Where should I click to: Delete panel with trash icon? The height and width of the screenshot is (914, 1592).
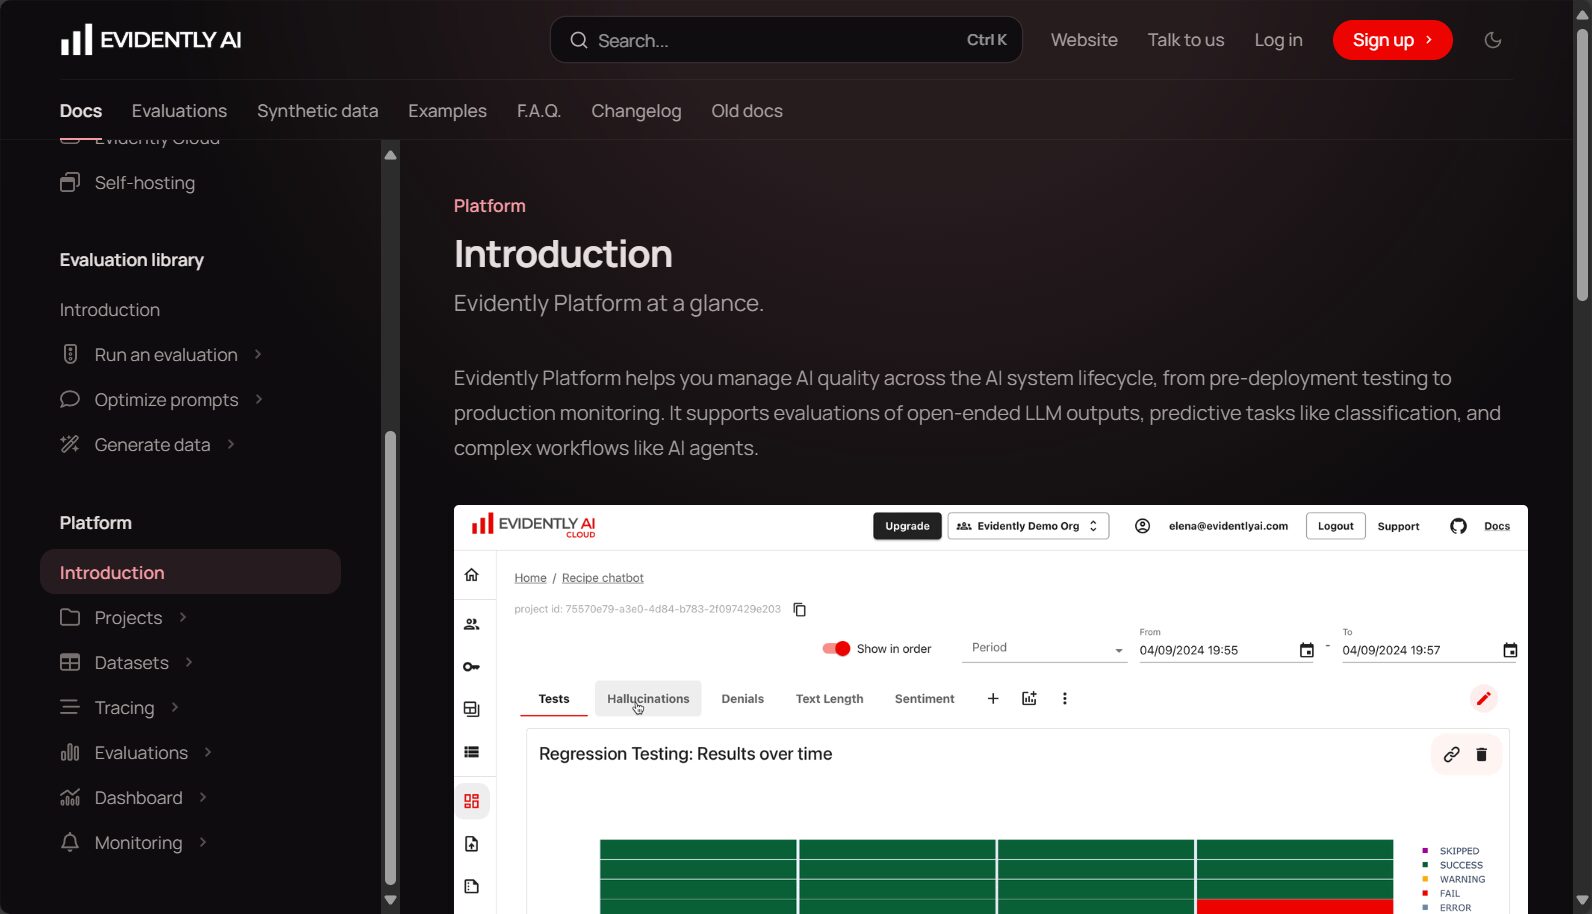click(1482, 754)
